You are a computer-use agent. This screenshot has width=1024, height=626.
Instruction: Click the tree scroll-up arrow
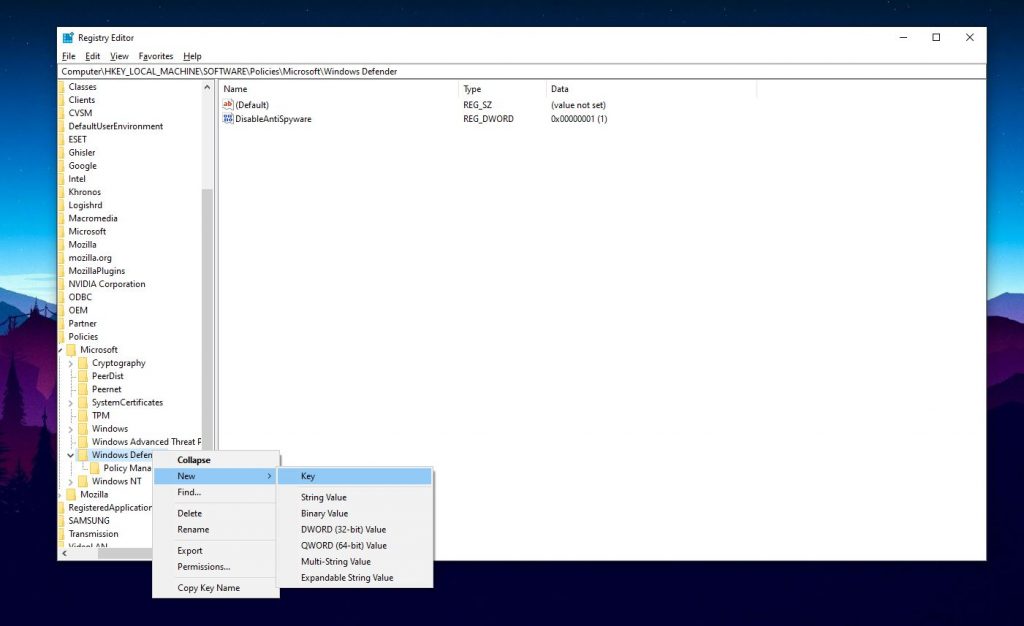click(207, 87)
